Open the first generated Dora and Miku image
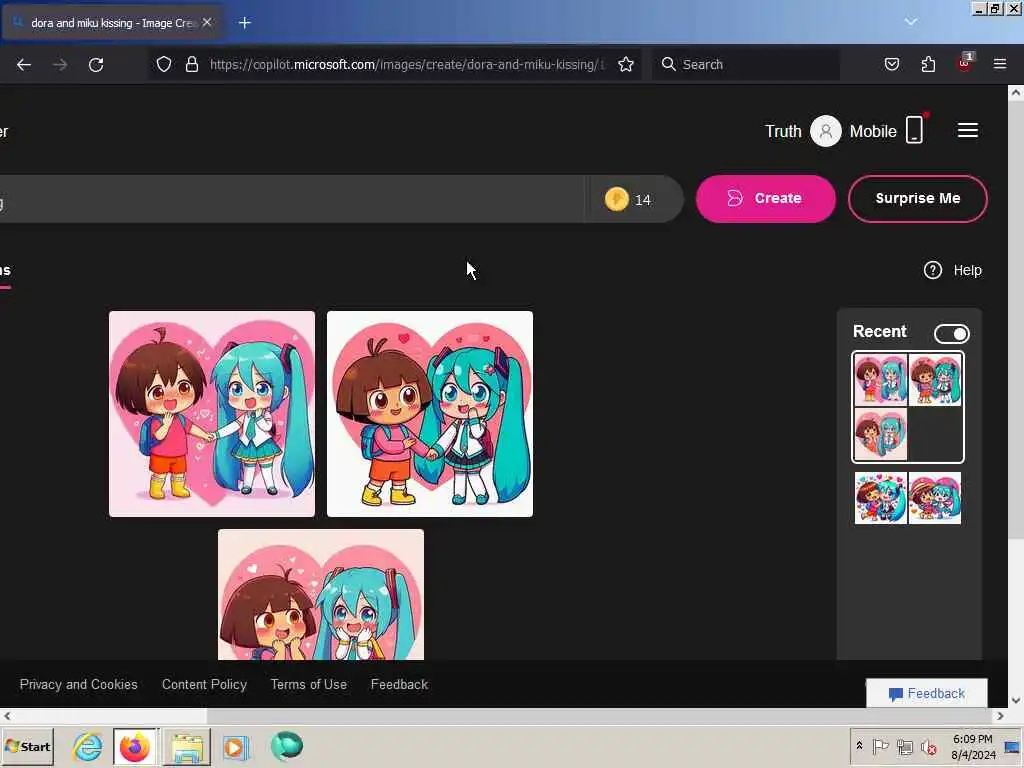The image size is (1024, 768). pos(212,413)
